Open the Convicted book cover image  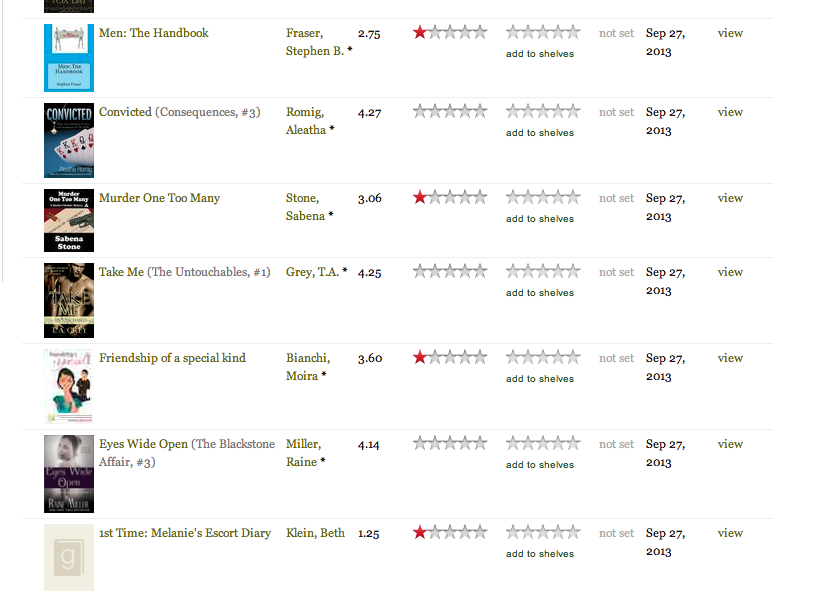69,141
